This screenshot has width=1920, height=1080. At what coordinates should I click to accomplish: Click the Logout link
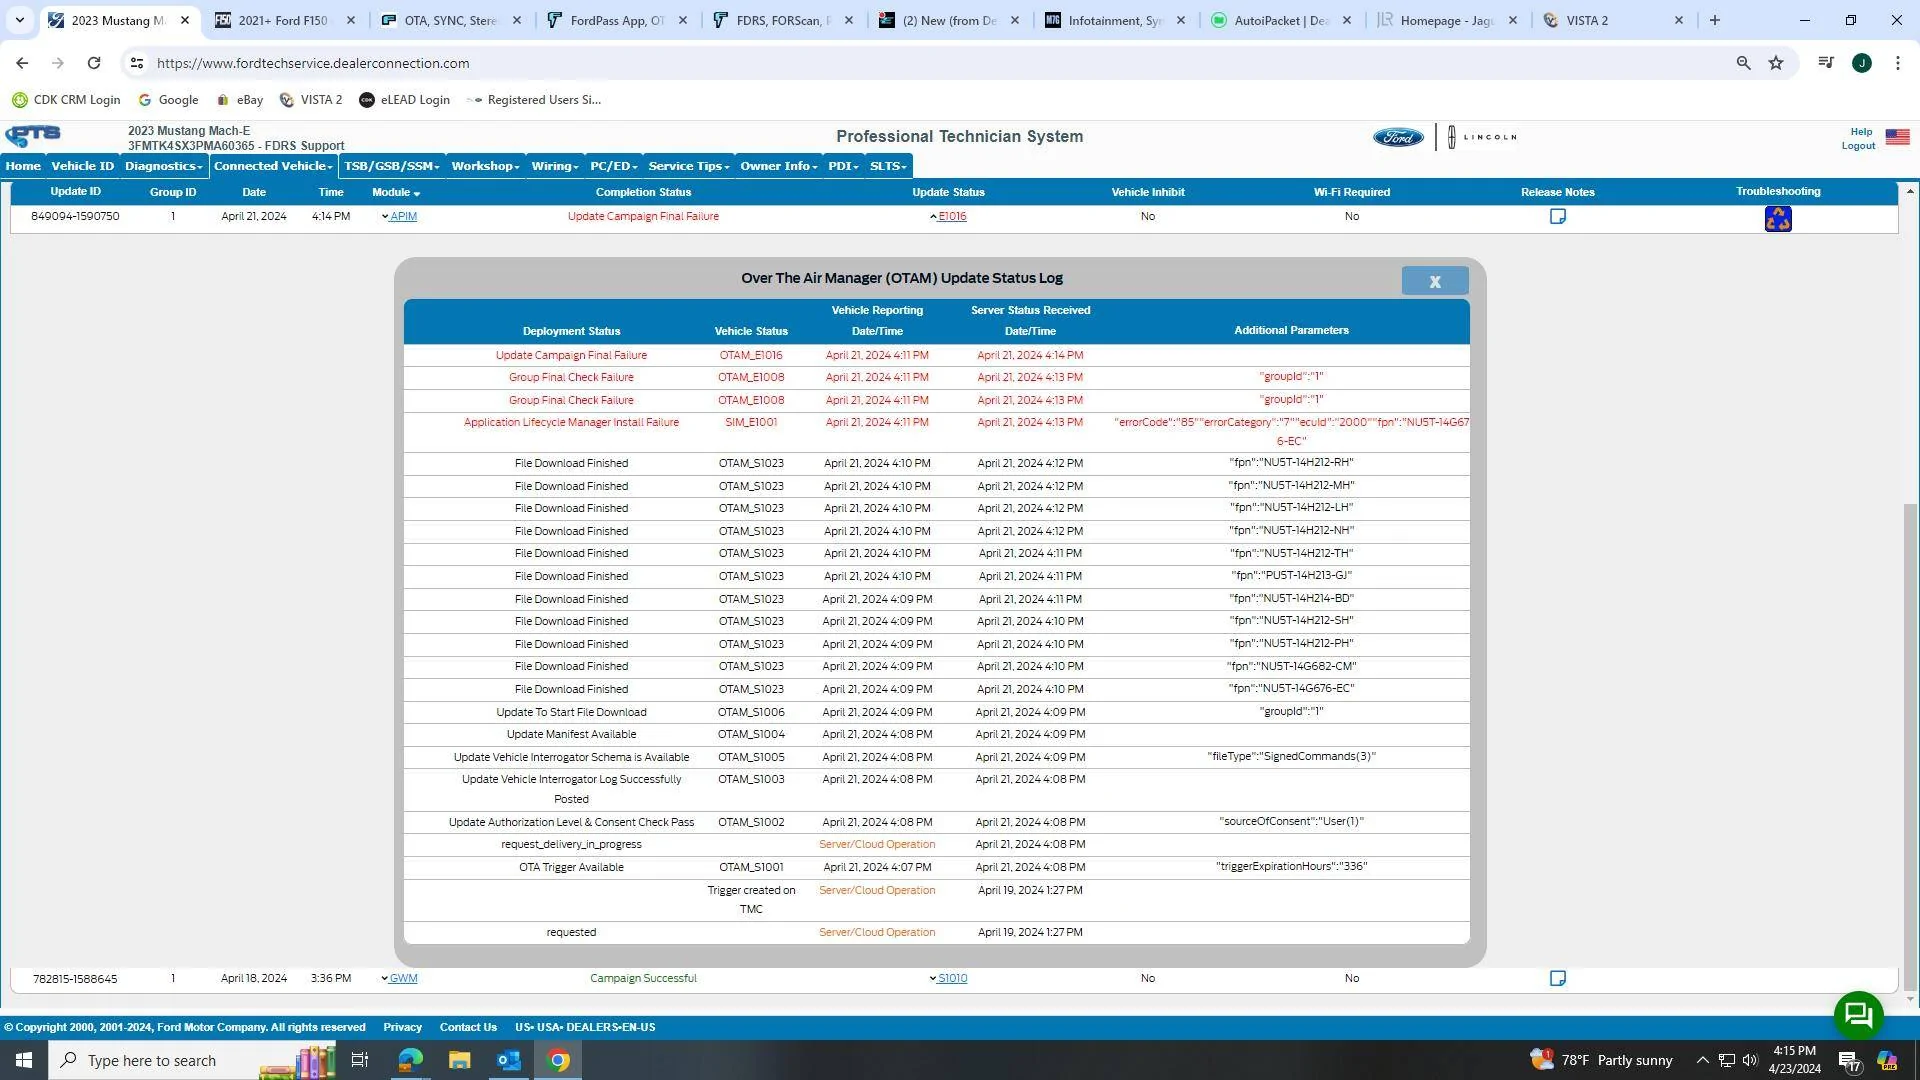tap(1858, 146)
